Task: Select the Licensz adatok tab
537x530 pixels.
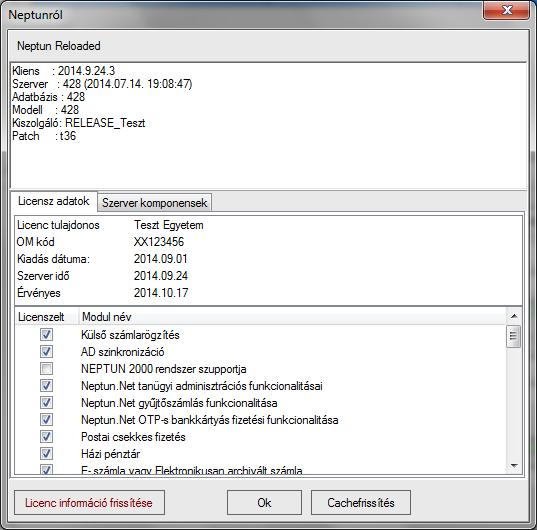Action: 54,201
